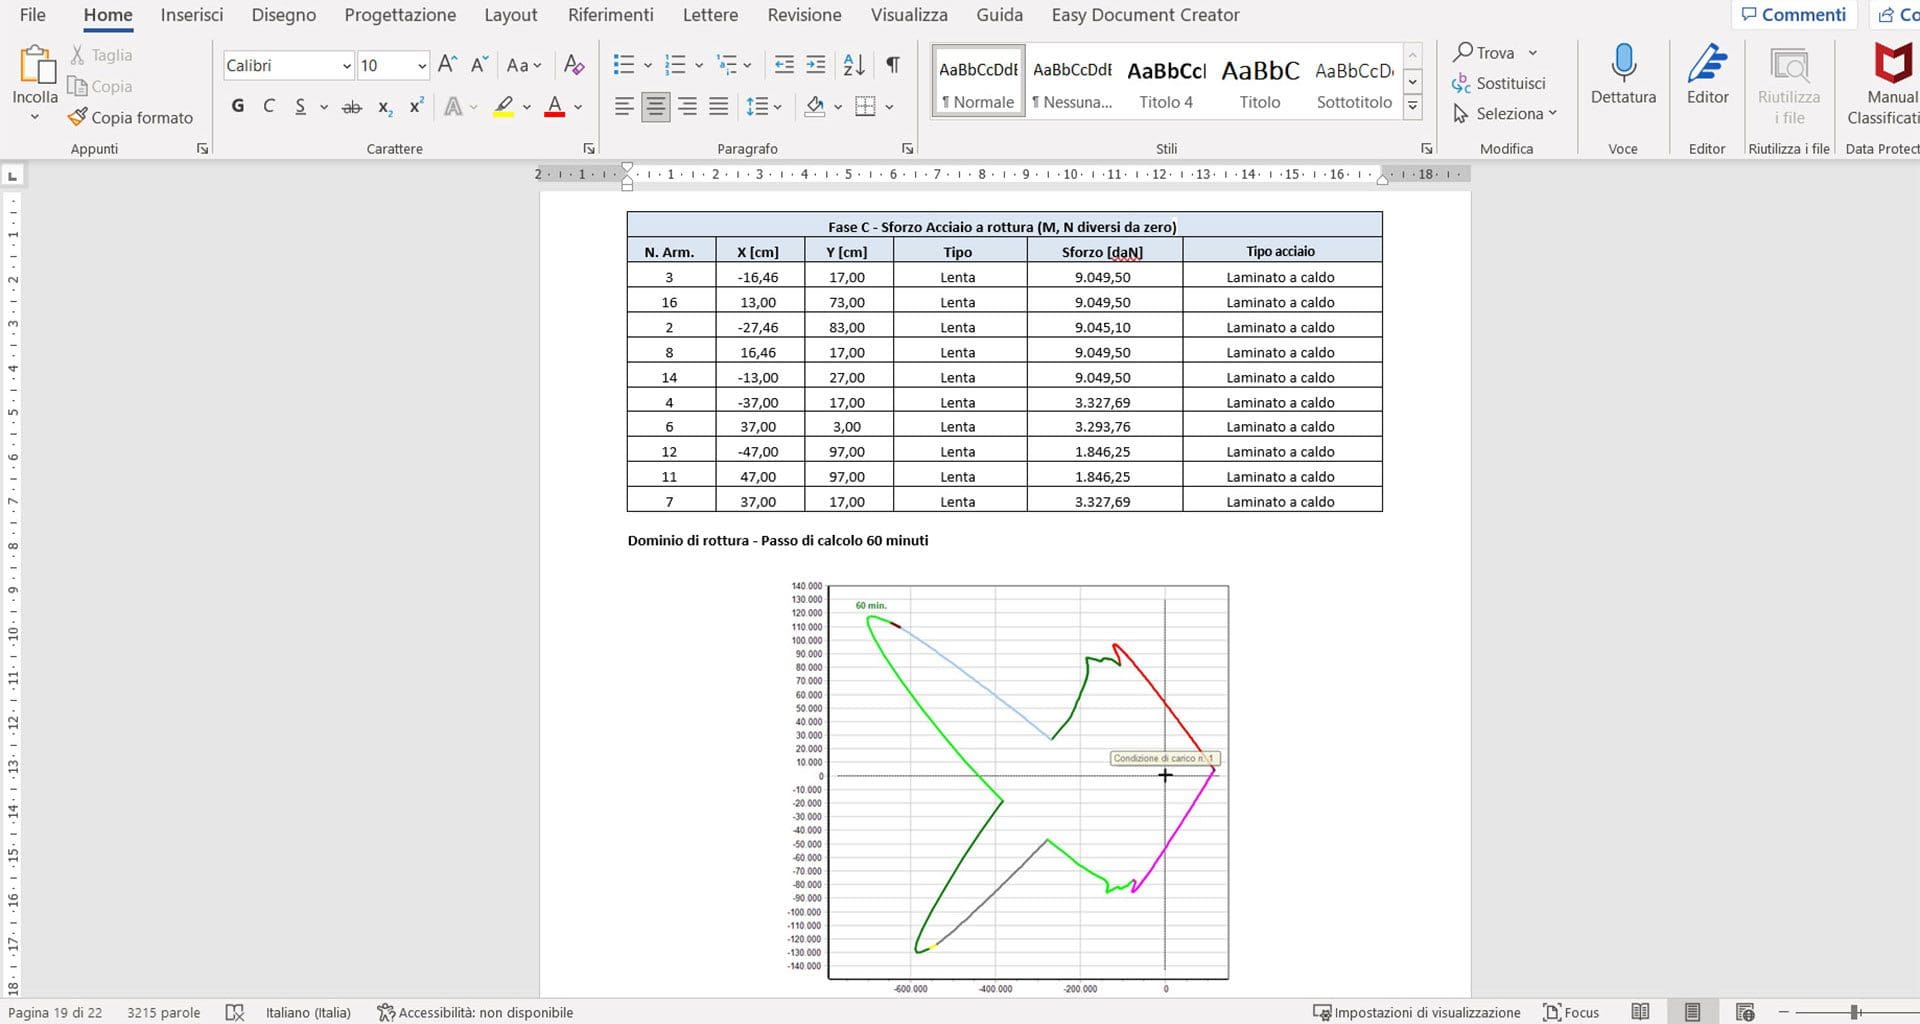Open the Riferimenti ribbon tab
This screenshot has width=1920, height=1024.
click(610, 15)
